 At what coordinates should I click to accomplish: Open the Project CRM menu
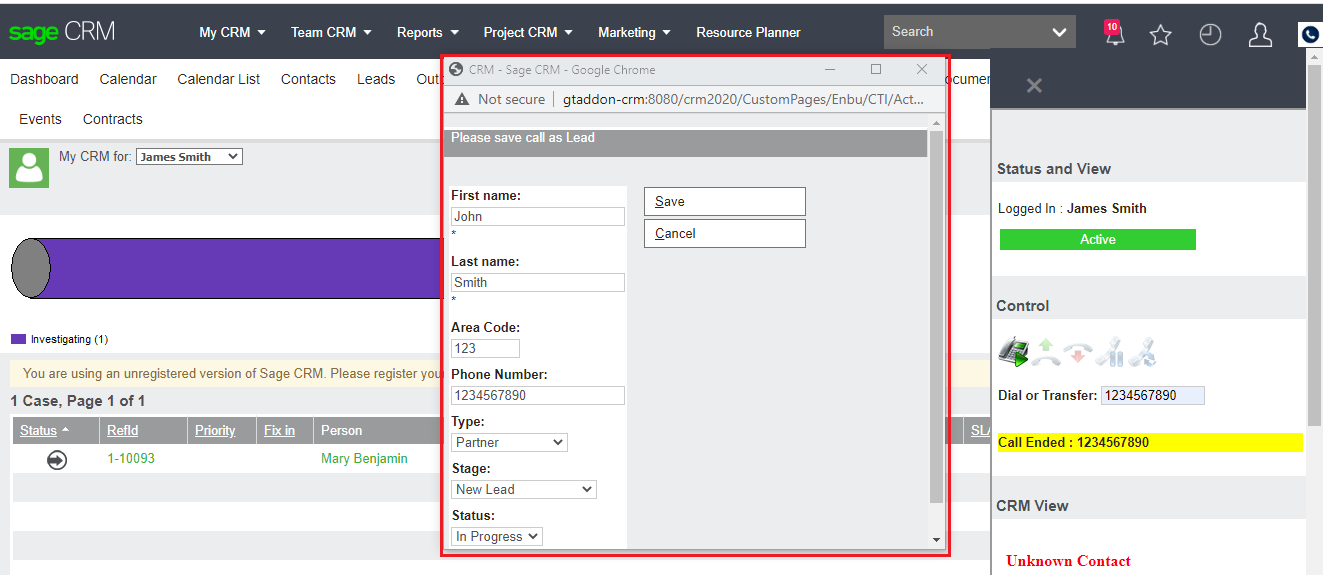[528, 32]
